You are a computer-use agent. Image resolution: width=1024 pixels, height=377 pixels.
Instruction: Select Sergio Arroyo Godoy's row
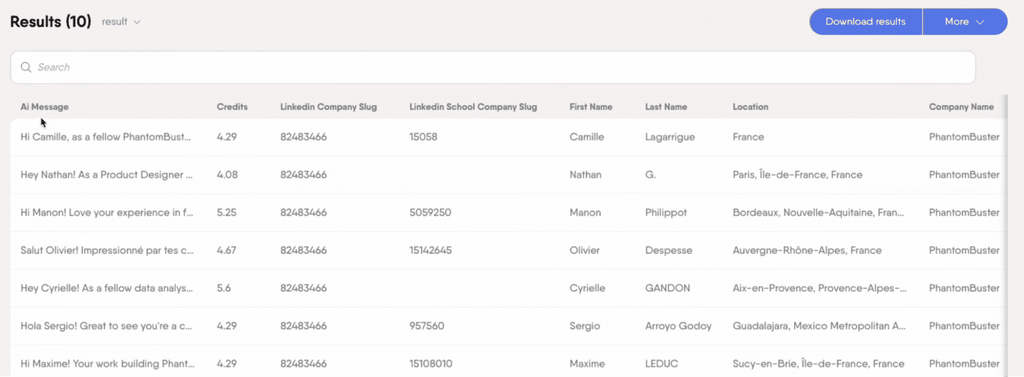point(506,326)
